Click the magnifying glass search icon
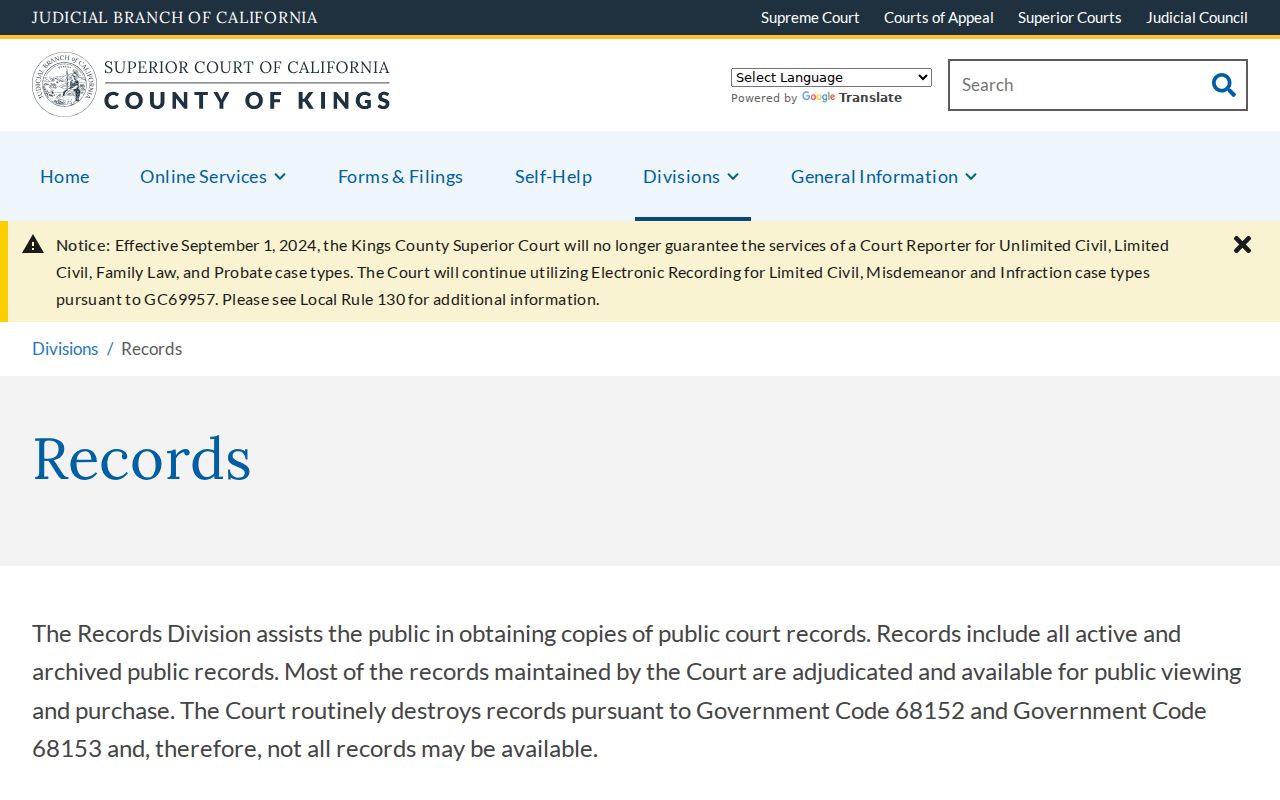 point(1223,85)
